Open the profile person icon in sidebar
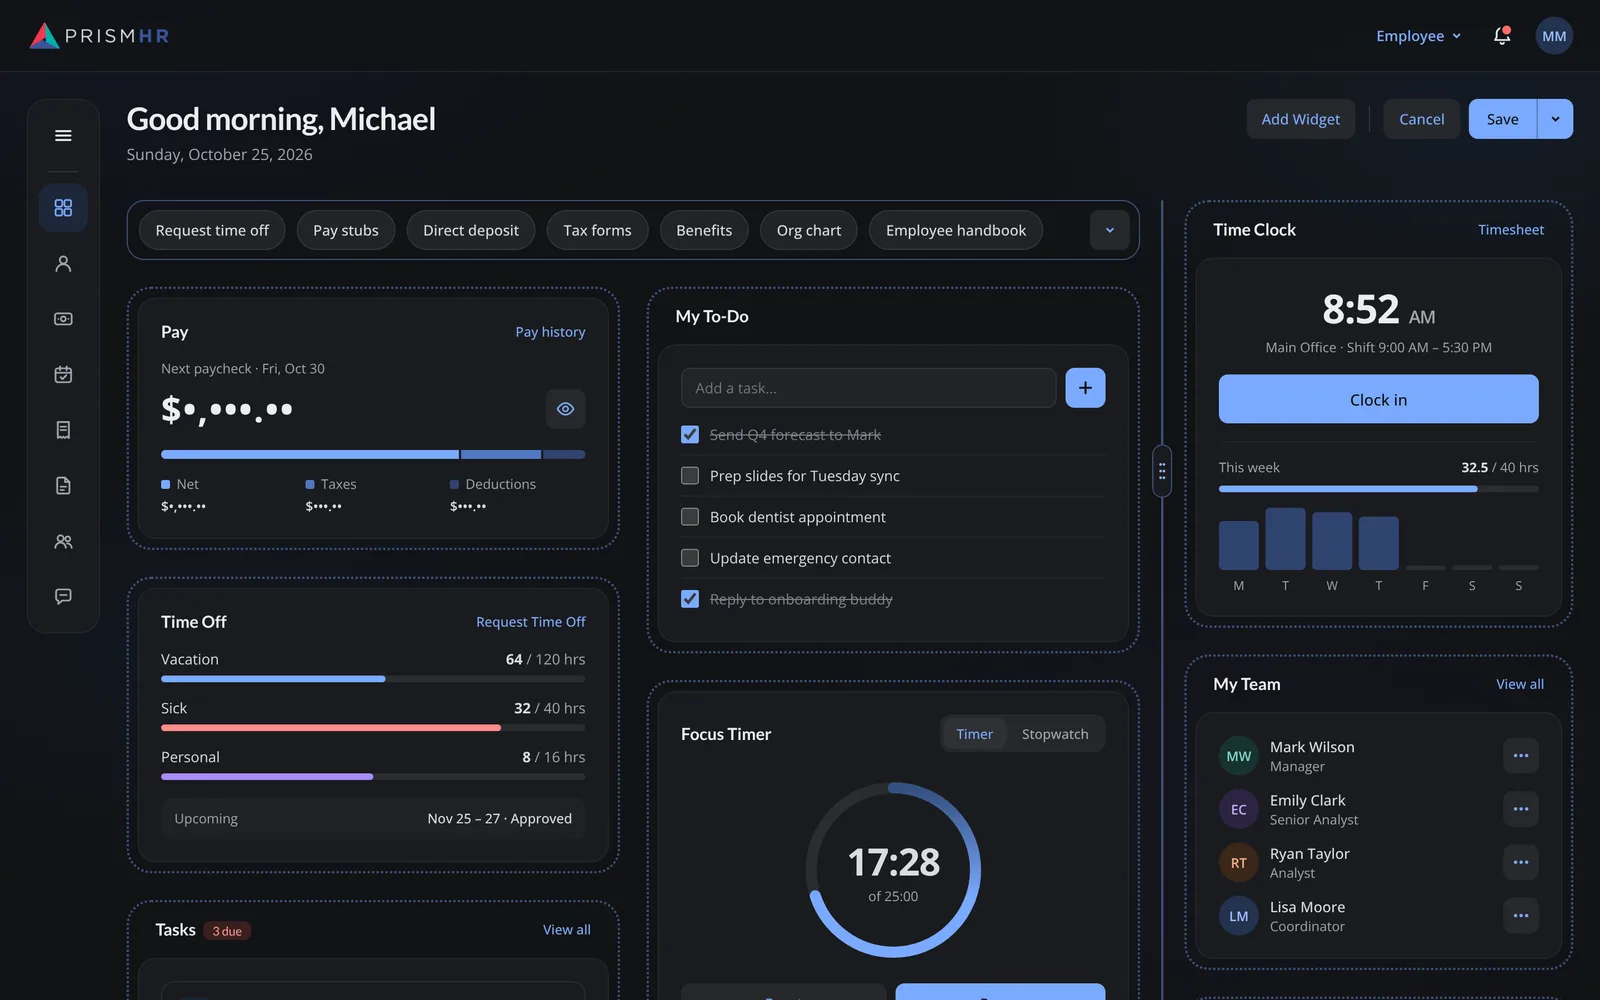The image size is (1600, 1000). click(63, 264)
